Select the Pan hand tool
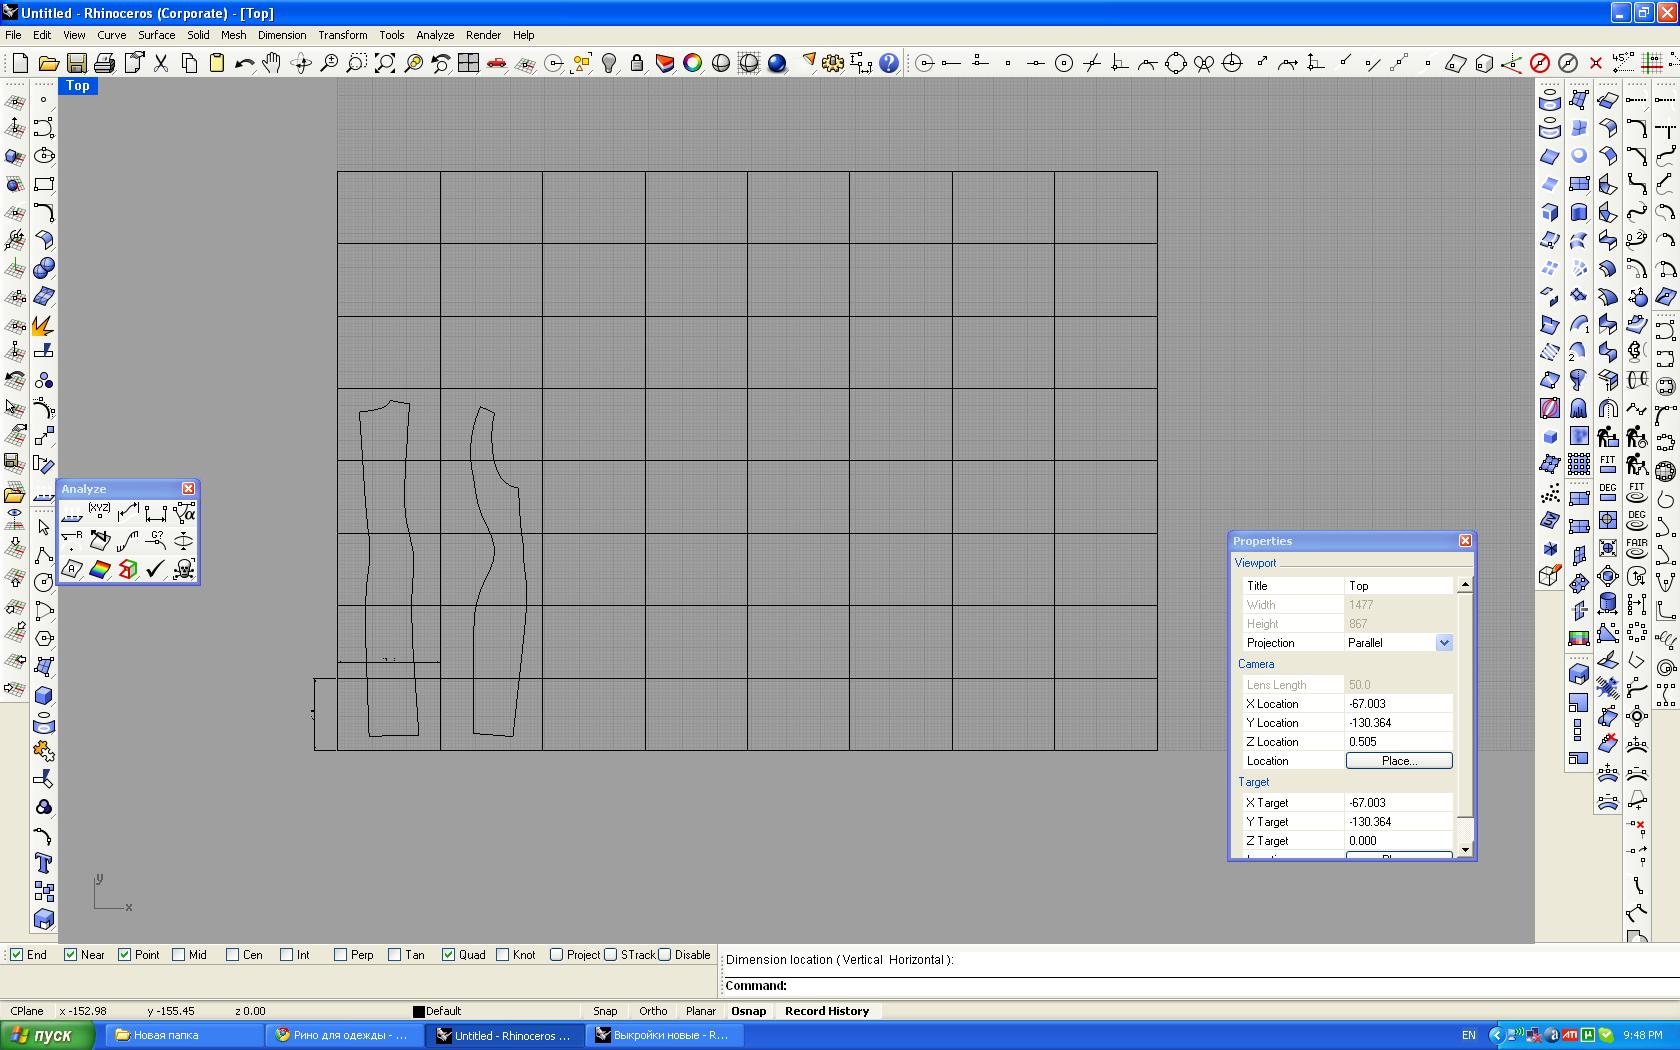 coord(272,63)
